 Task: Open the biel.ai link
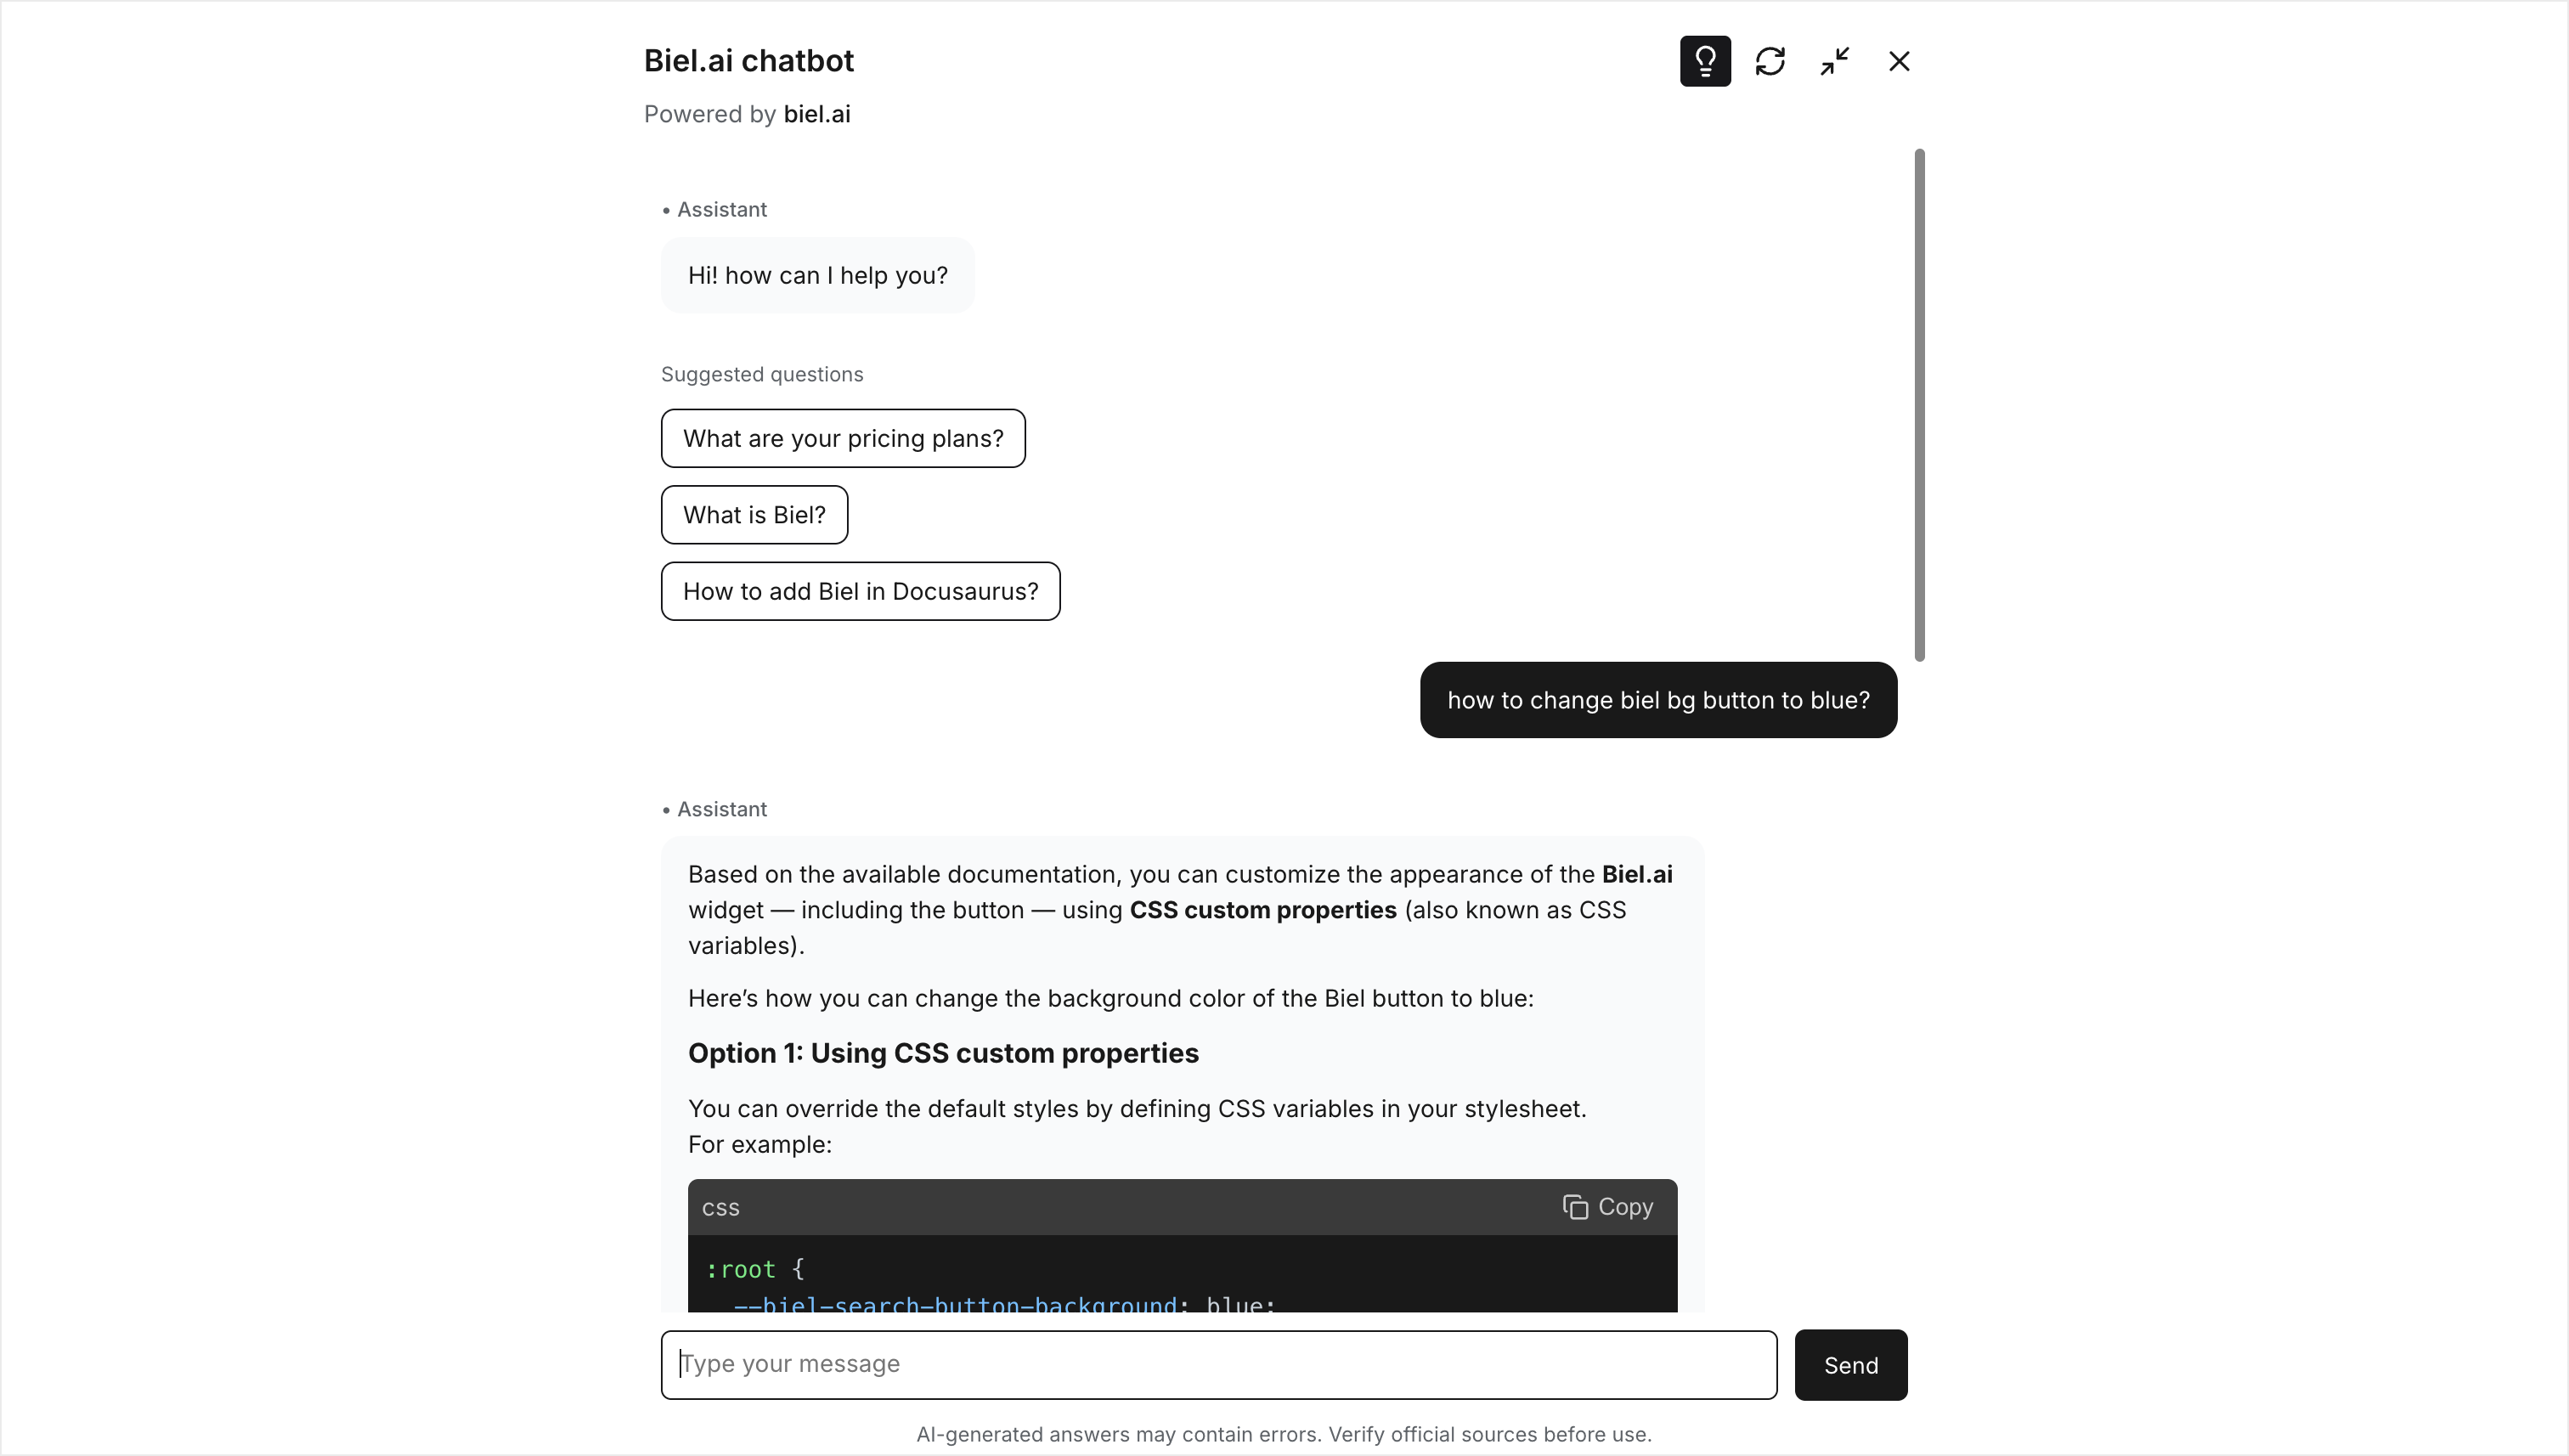click(x=817, y=114)
